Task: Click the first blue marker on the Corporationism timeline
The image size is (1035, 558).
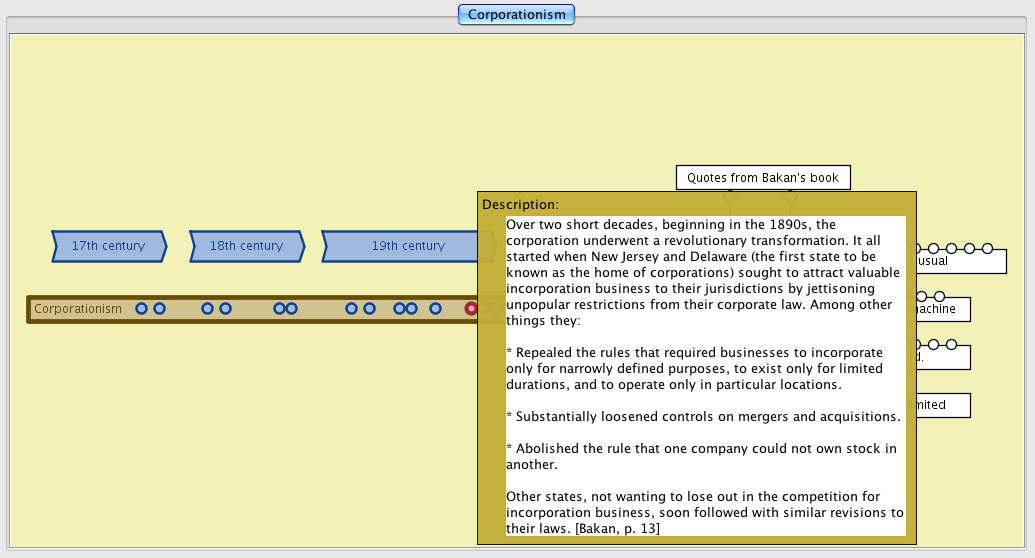Action: pos(142,309)
